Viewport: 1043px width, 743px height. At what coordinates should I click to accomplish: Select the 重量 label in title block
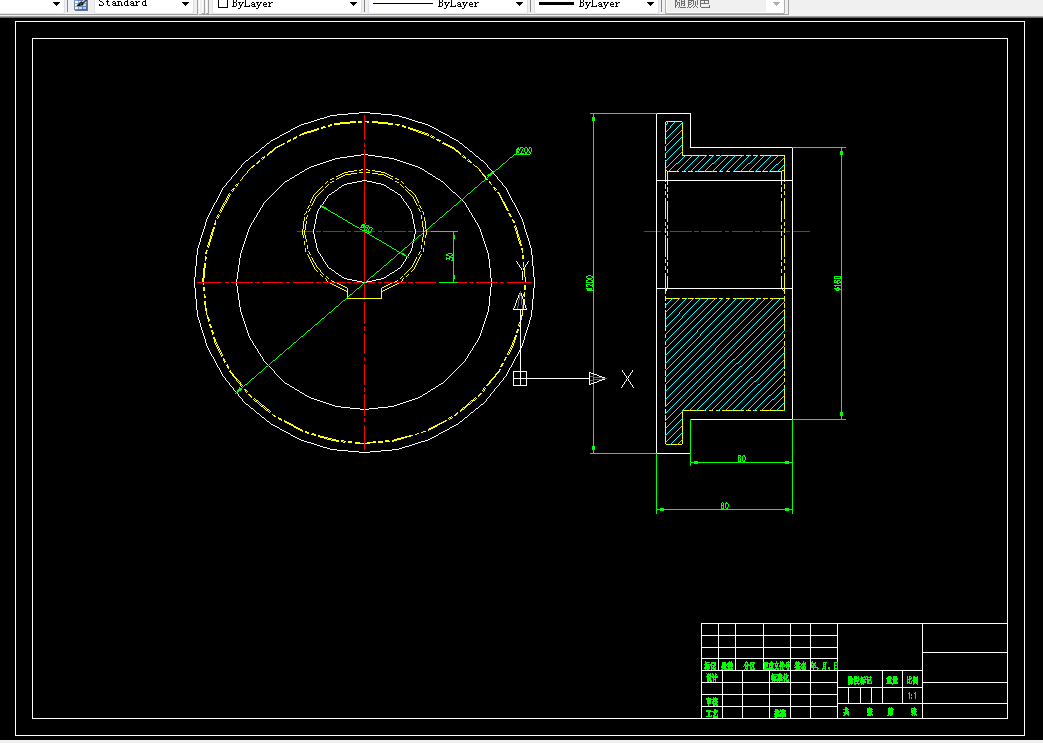pyautogui.click(x=892, y=680)
